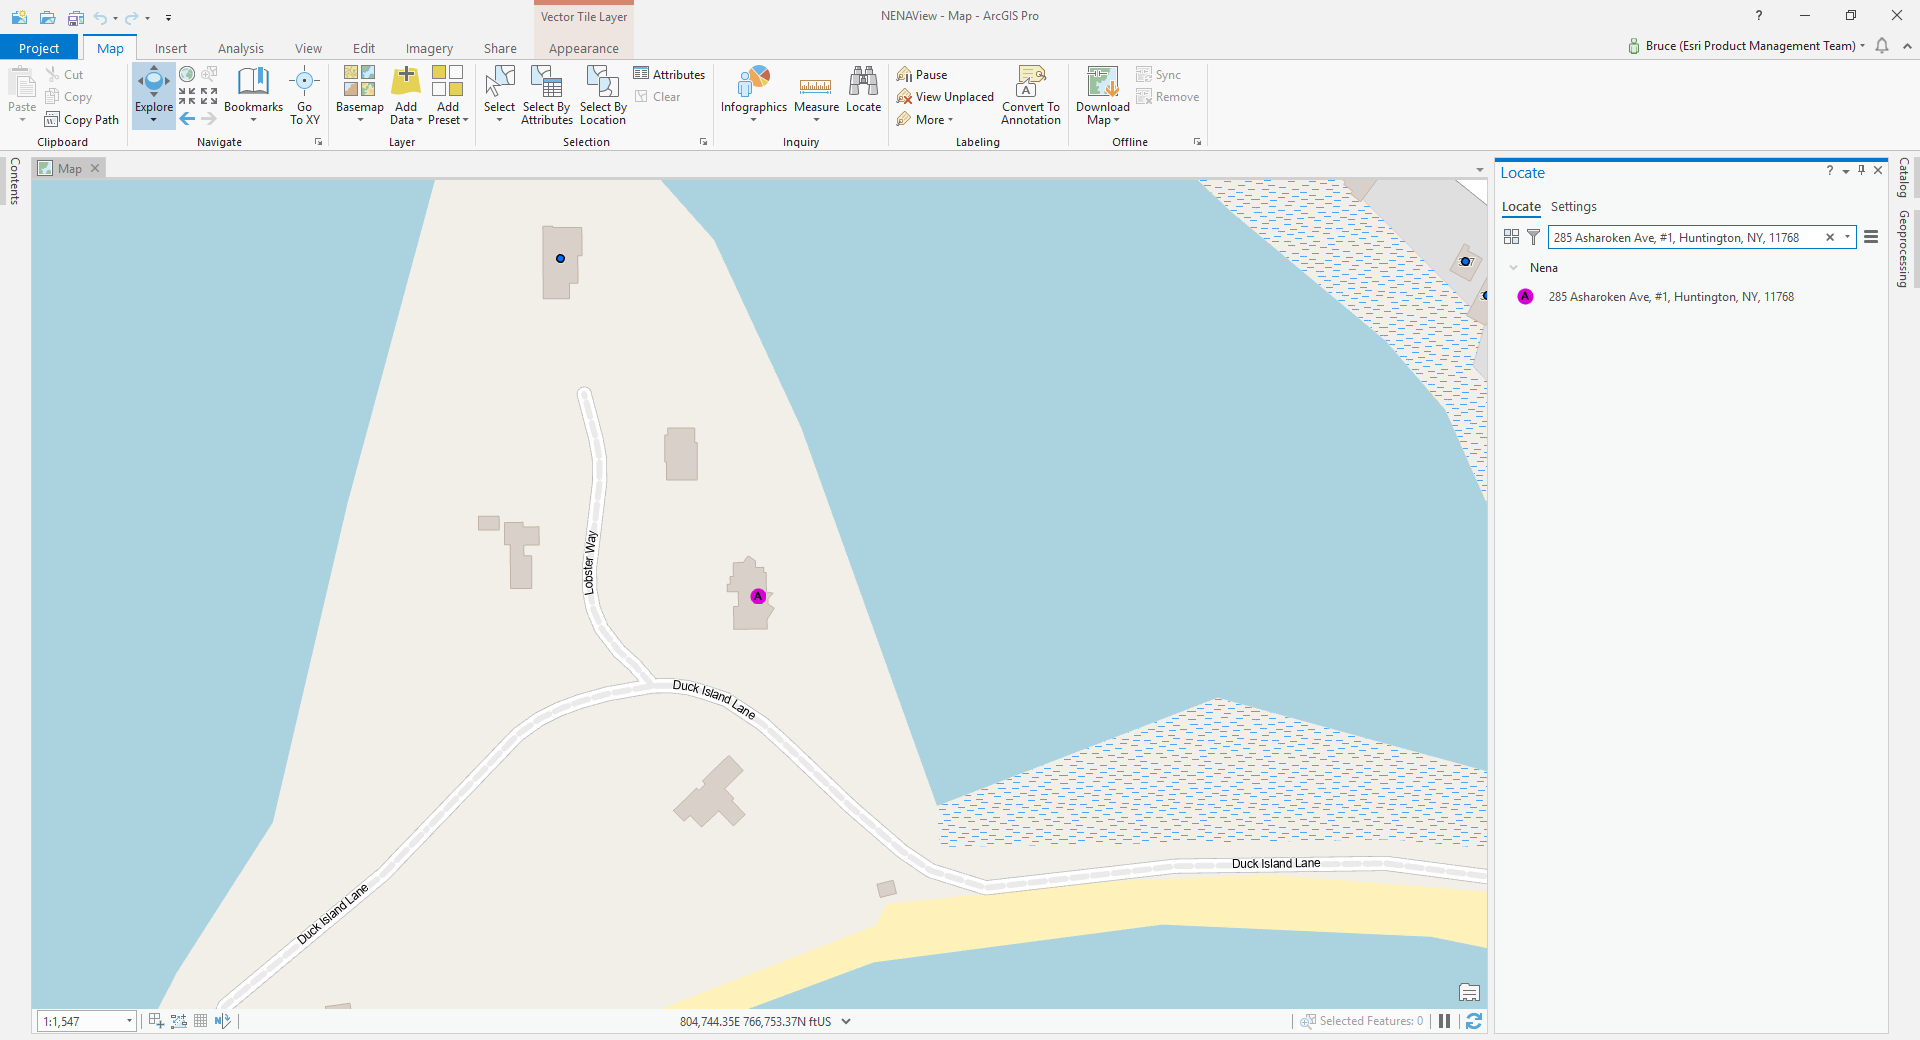Viewport: 1920px width, 1040px height.
Task: Switch to the Insert ribbon tab
Action: (170, 48)
